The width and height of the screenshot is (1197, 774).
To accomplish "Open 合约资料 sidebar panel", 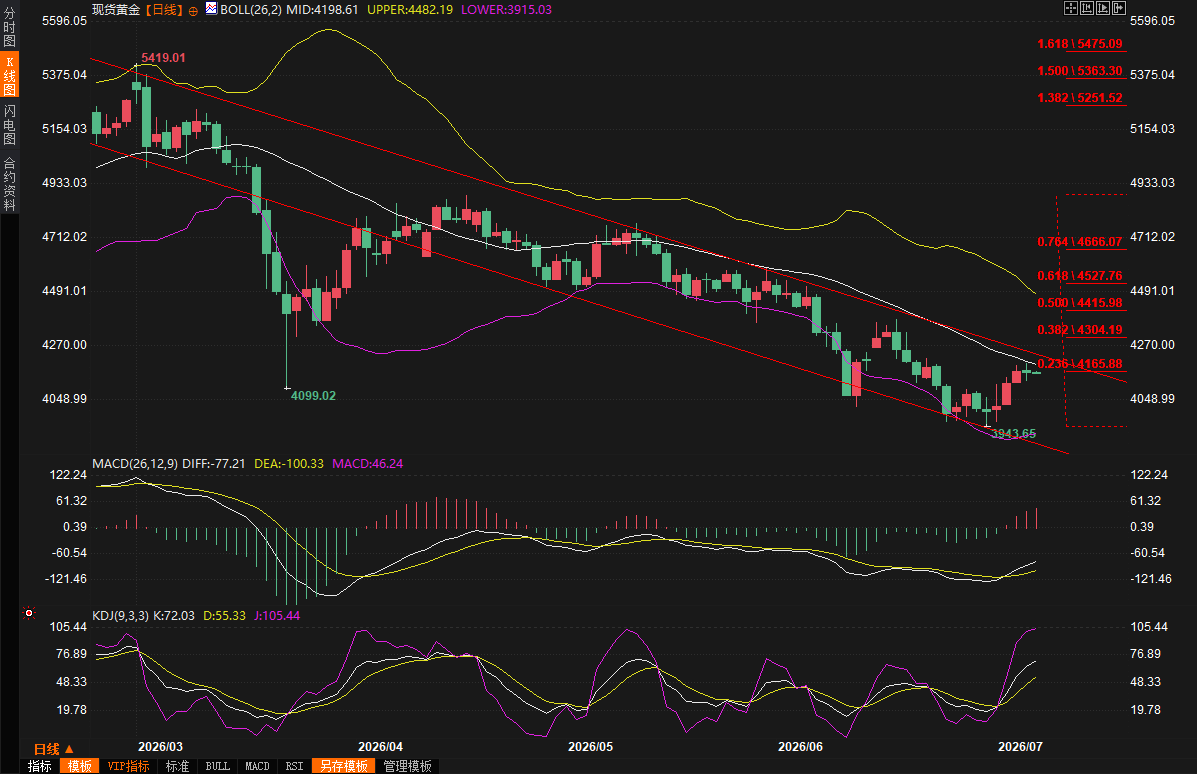I will tap(9, 184).
